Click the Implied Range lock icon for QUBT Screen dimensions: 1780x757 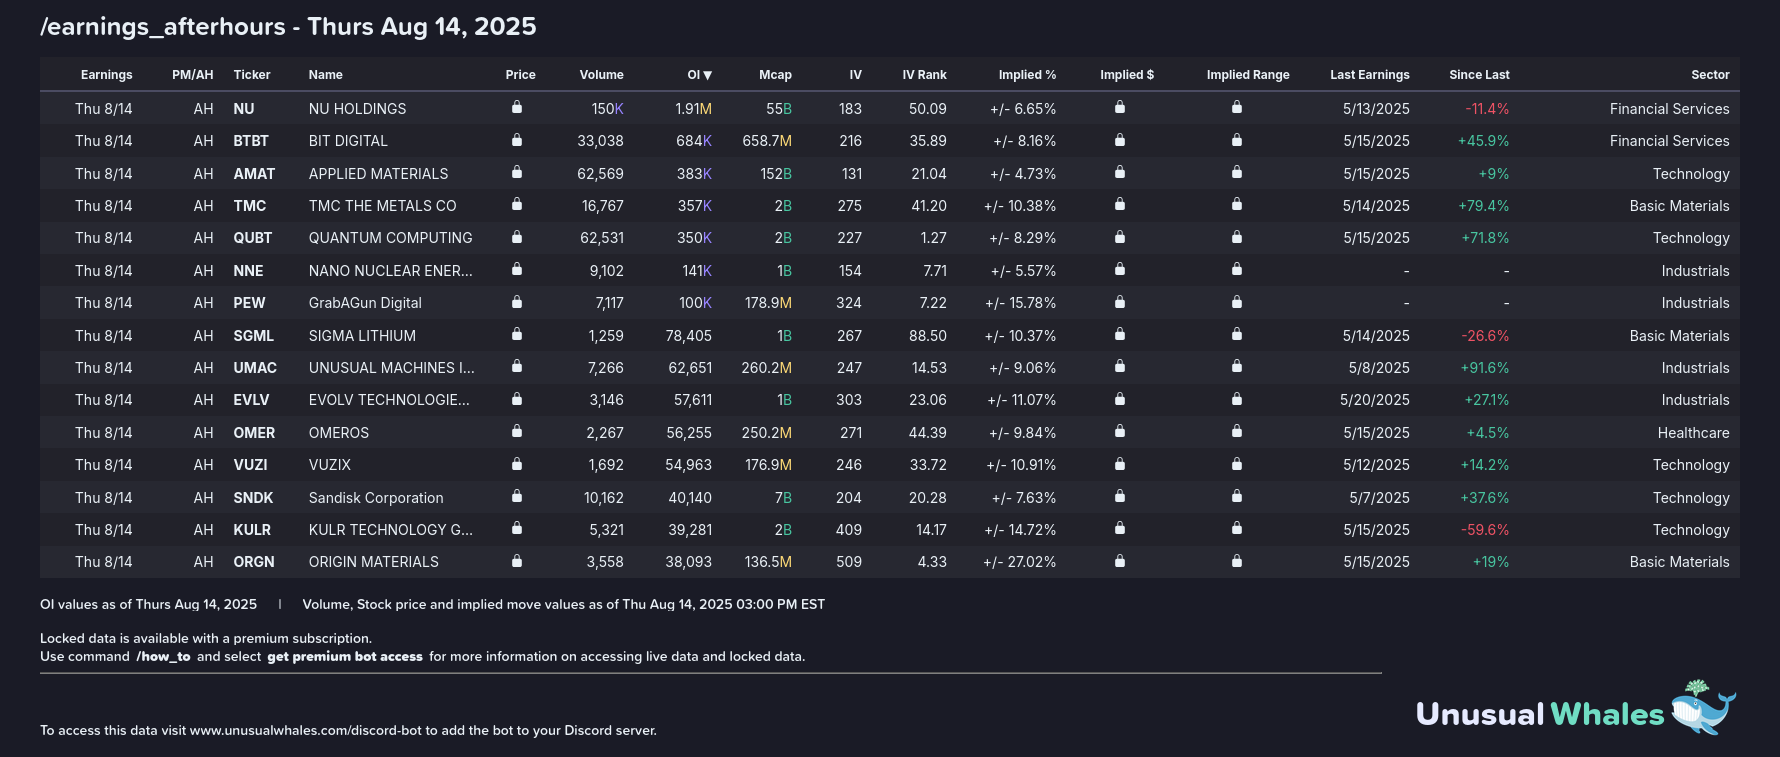[x=1237, y=237]
